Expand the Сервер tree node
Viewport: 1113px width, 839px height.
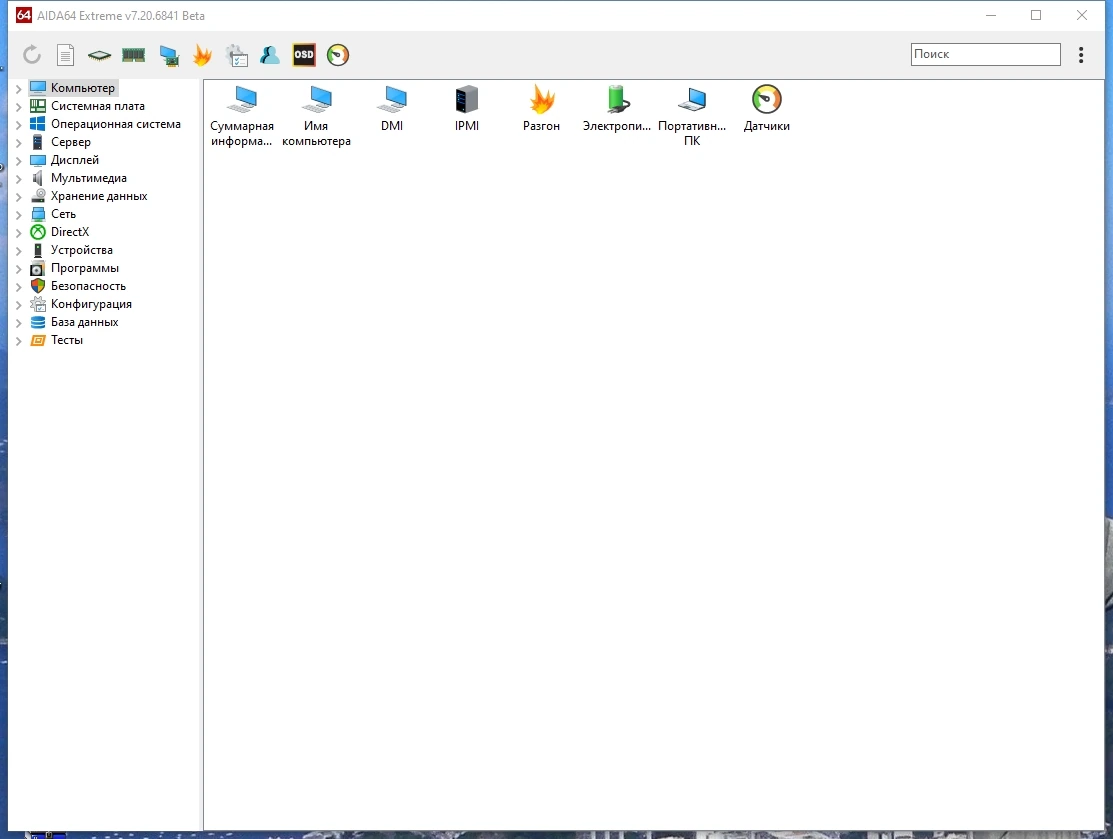pos(18,143)
